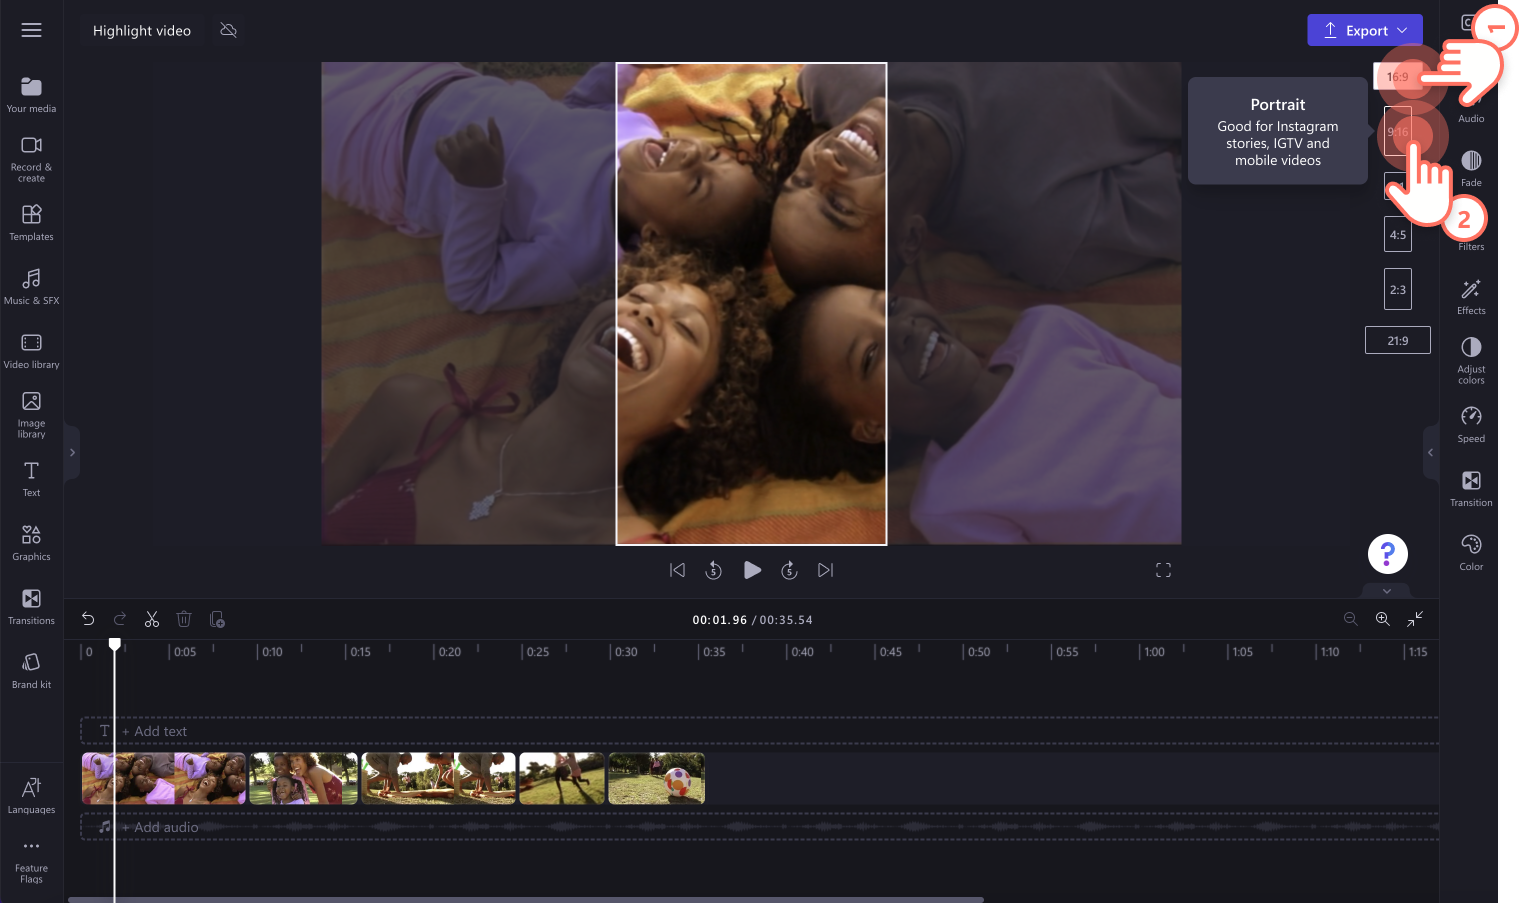The height and width of the screenshot is (903, 1519).
Task: Toggle fullscreen preview
Action: pos(1163,570)
